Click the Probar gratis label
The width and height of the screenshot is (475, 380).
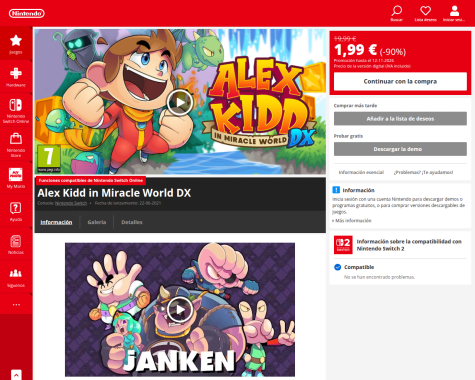click(x=348, y=136)
